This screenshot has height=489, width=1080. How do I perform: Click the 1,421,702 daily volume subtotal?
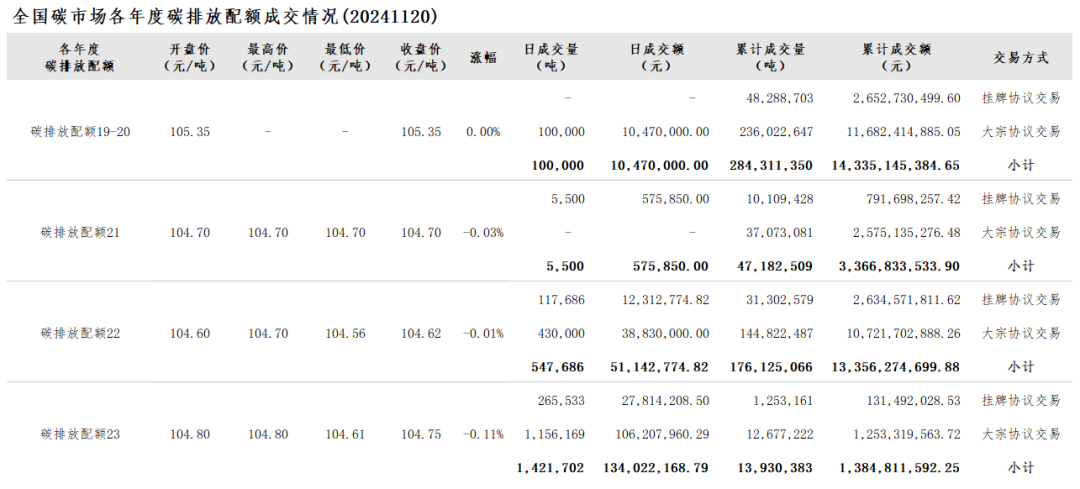coord(551,468)
